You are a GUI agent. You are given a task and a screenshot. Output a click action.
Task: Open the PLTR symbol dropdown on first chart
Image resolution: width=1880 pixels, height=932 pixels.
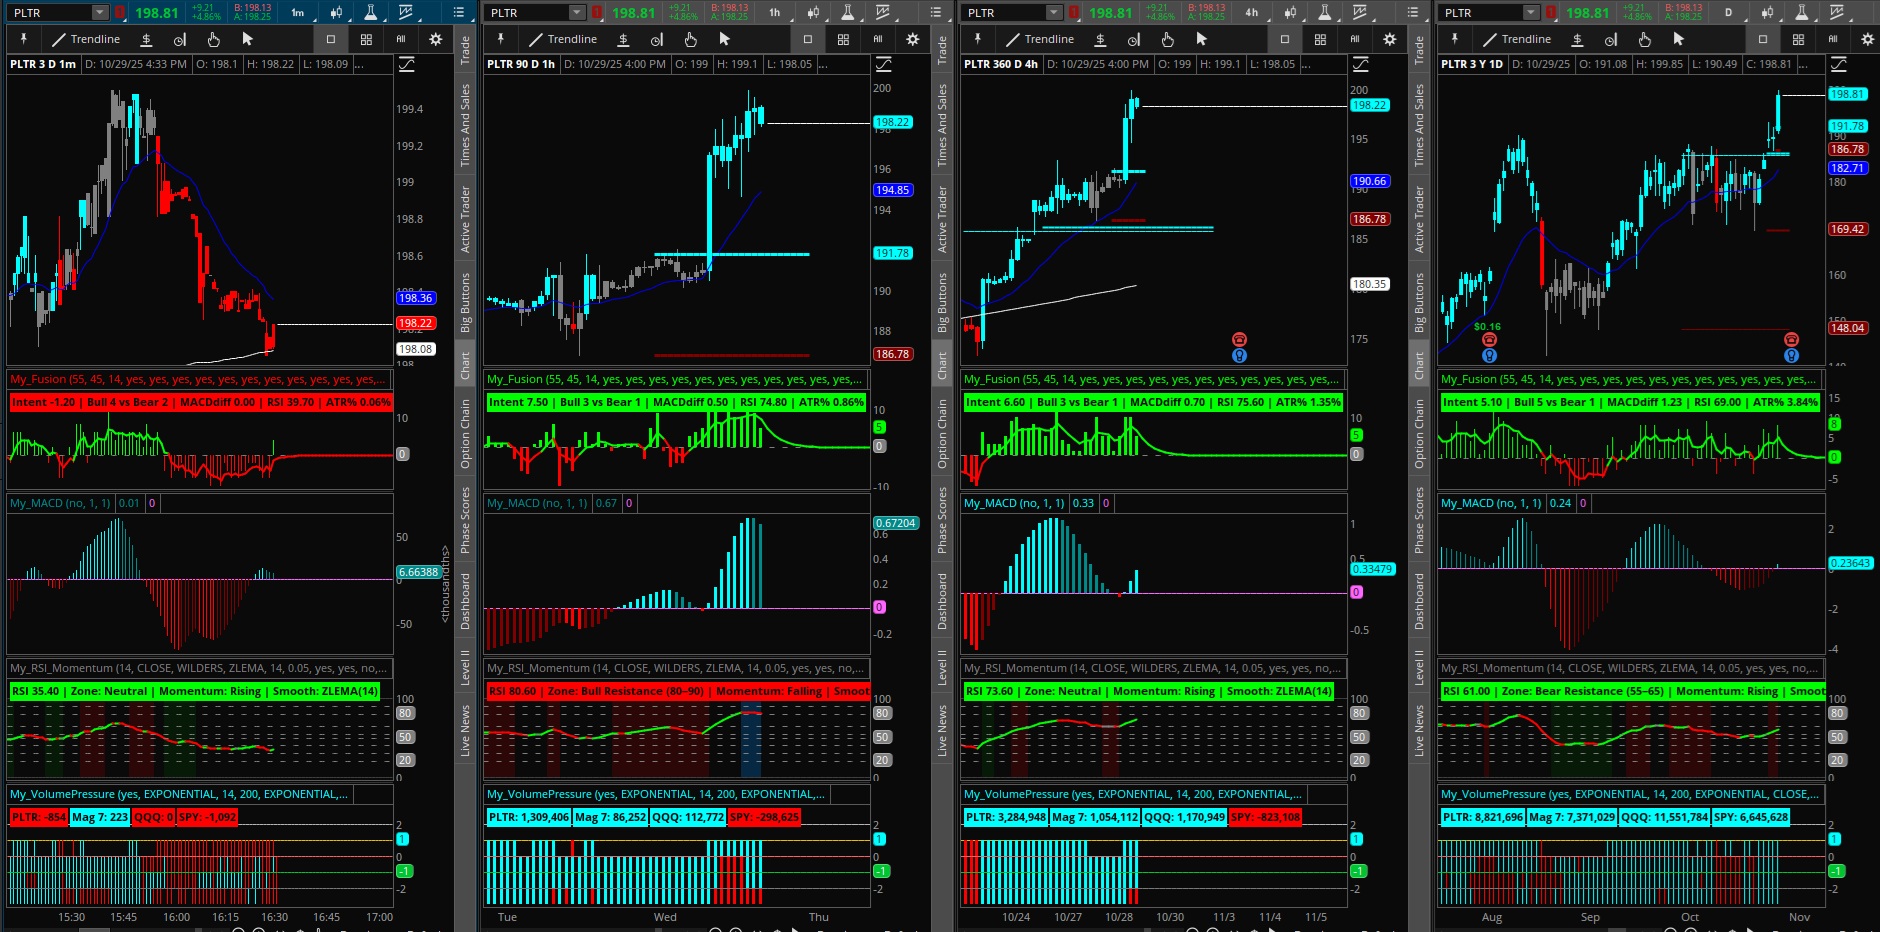pyautogui.click(x=98, y=12)
